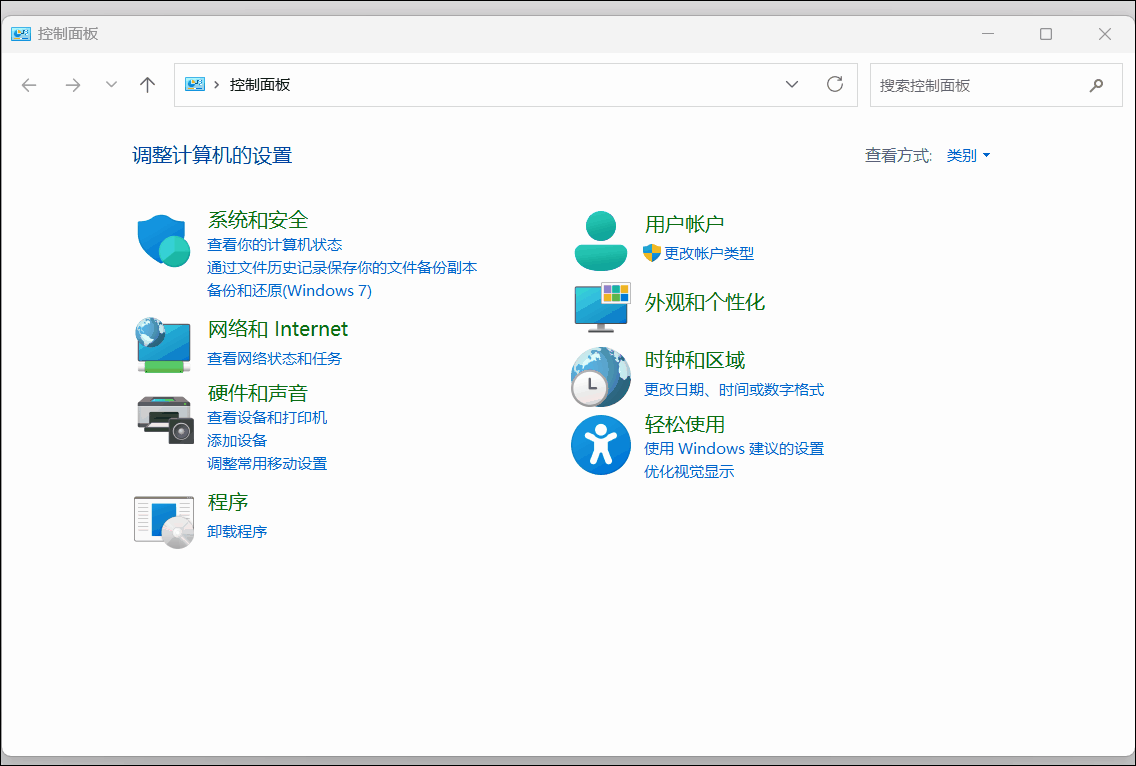This screenshot has height=766, width=1136.
Task: Click the Network and Internet globe icon
Action: [x=163, y=345]
